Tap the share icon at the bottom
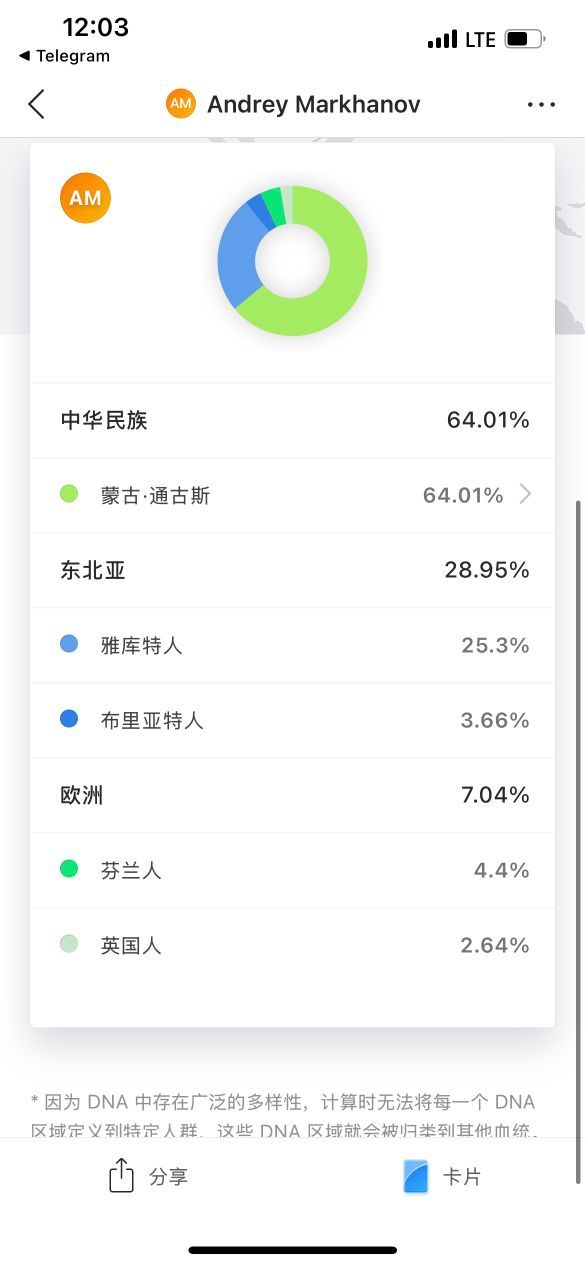This screenshot has width=585, height=1266. [x=121, y=1175]
